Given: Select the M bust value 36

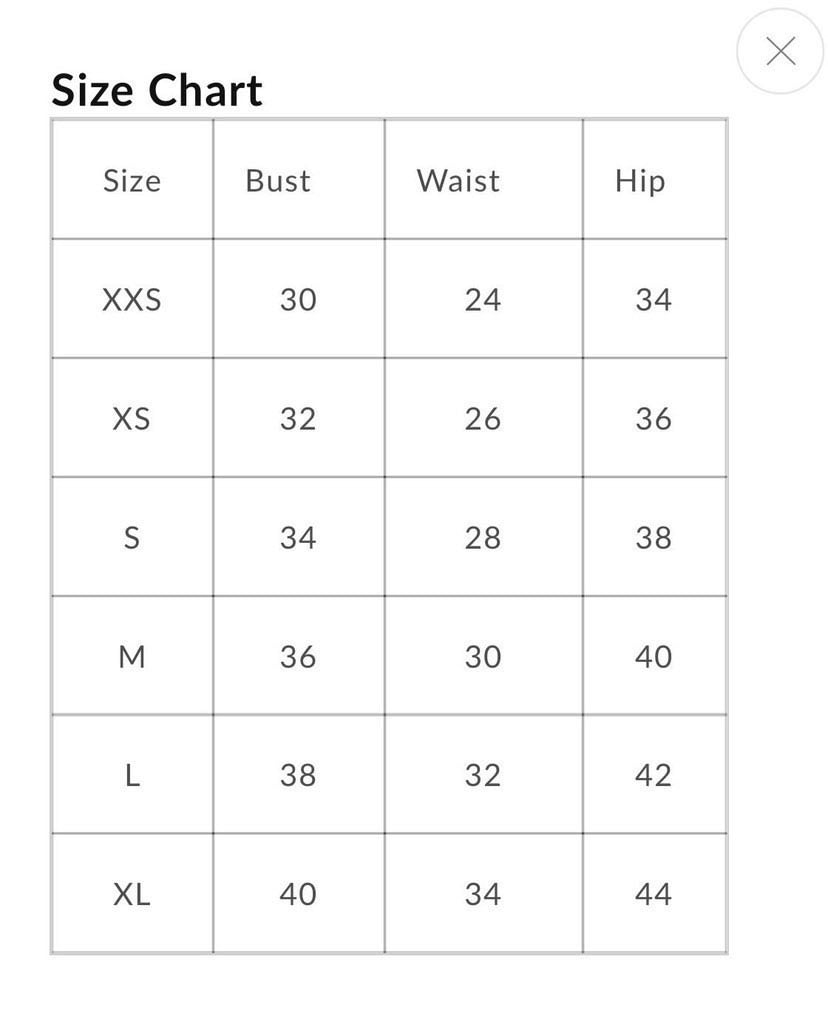Looking at the screenshot, I should click(x=298, y=657).
